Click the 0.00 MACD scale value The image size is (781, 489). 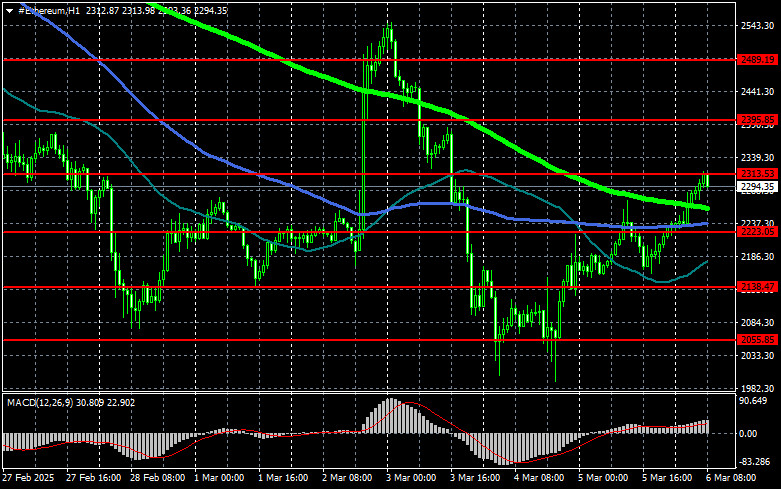click(x=748, y=434)
